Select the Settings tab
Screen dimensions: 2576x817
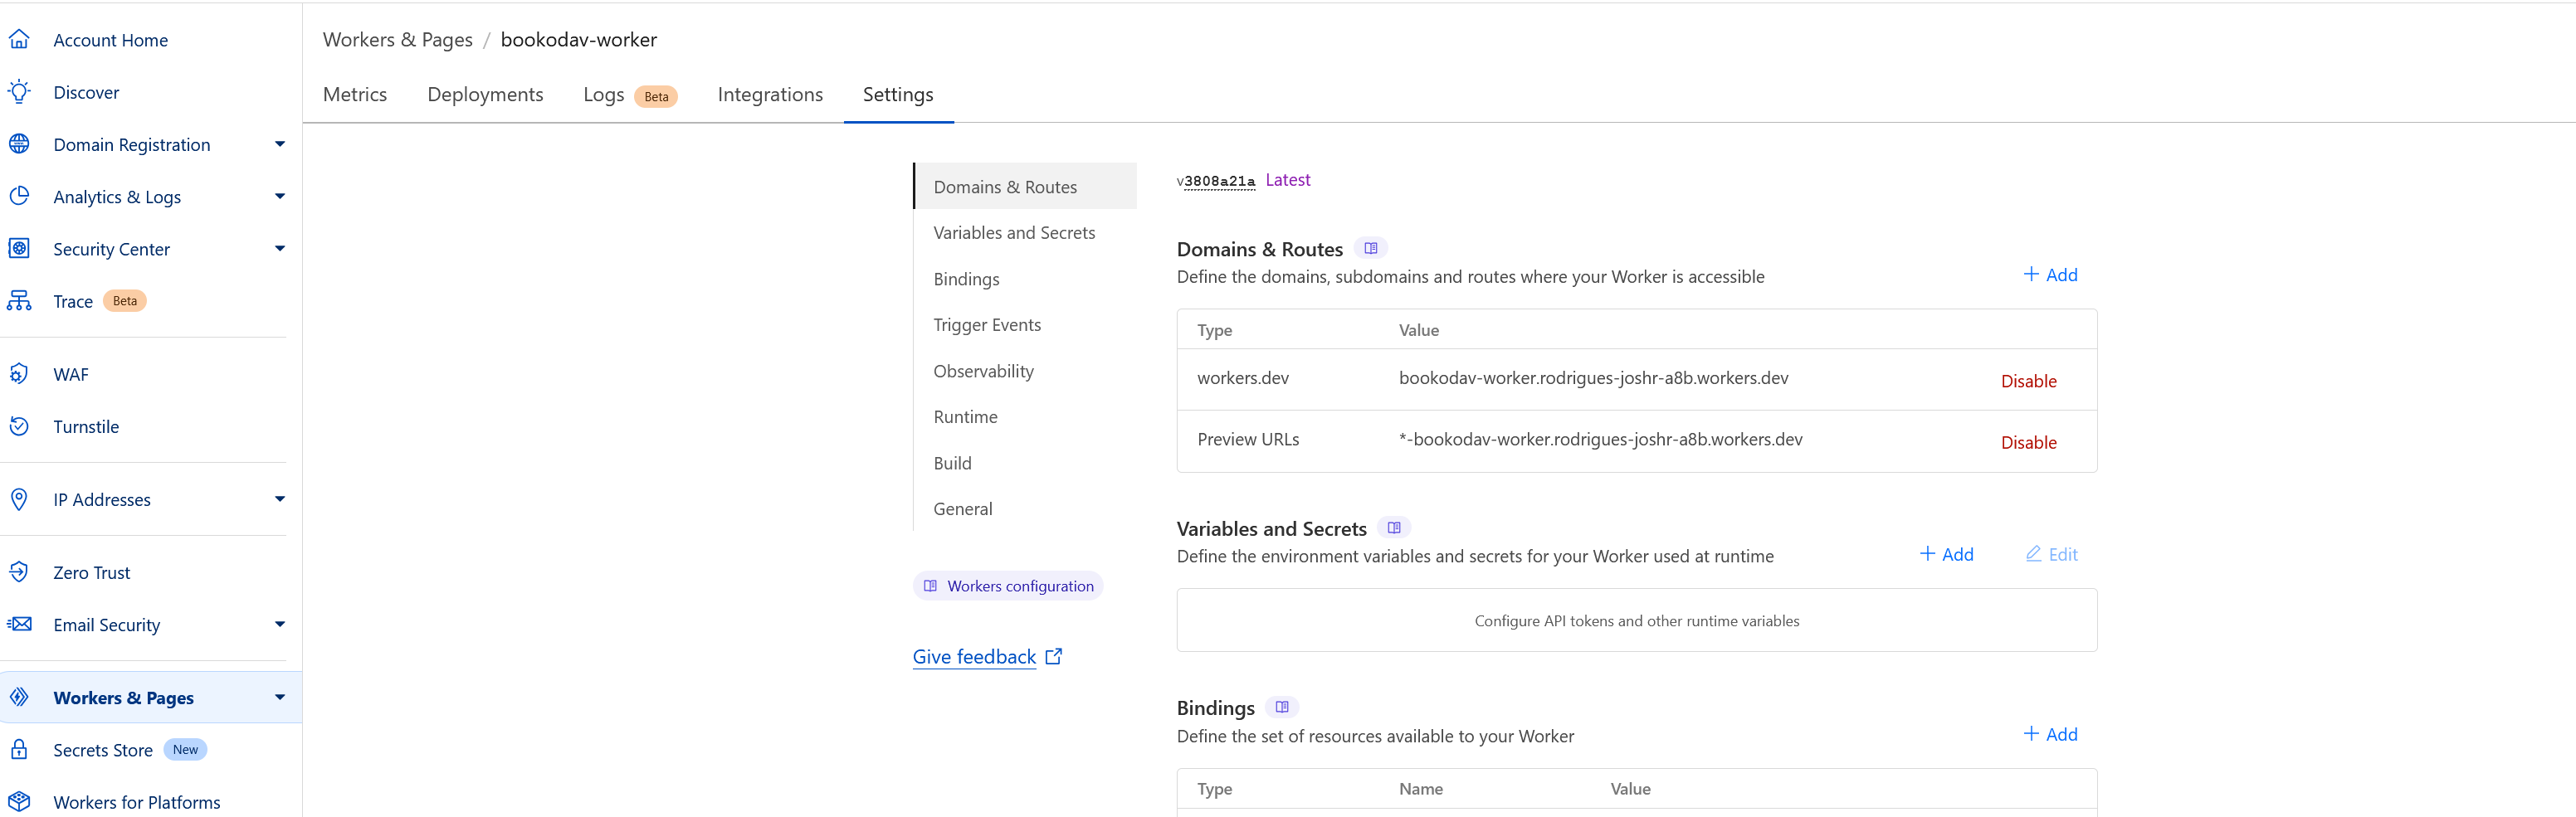tap(898, 94)
